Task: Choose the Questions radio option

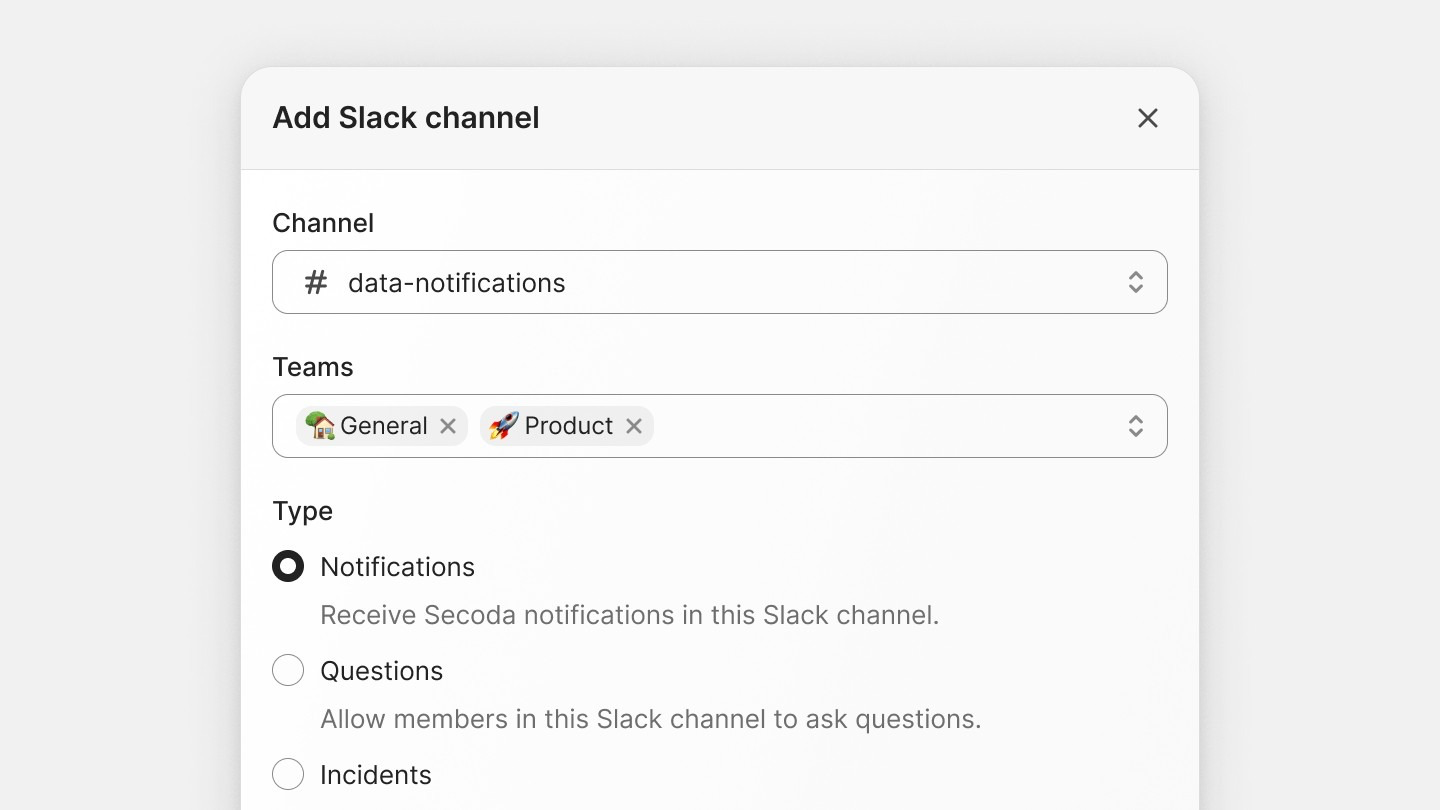Action: [288, 670]
